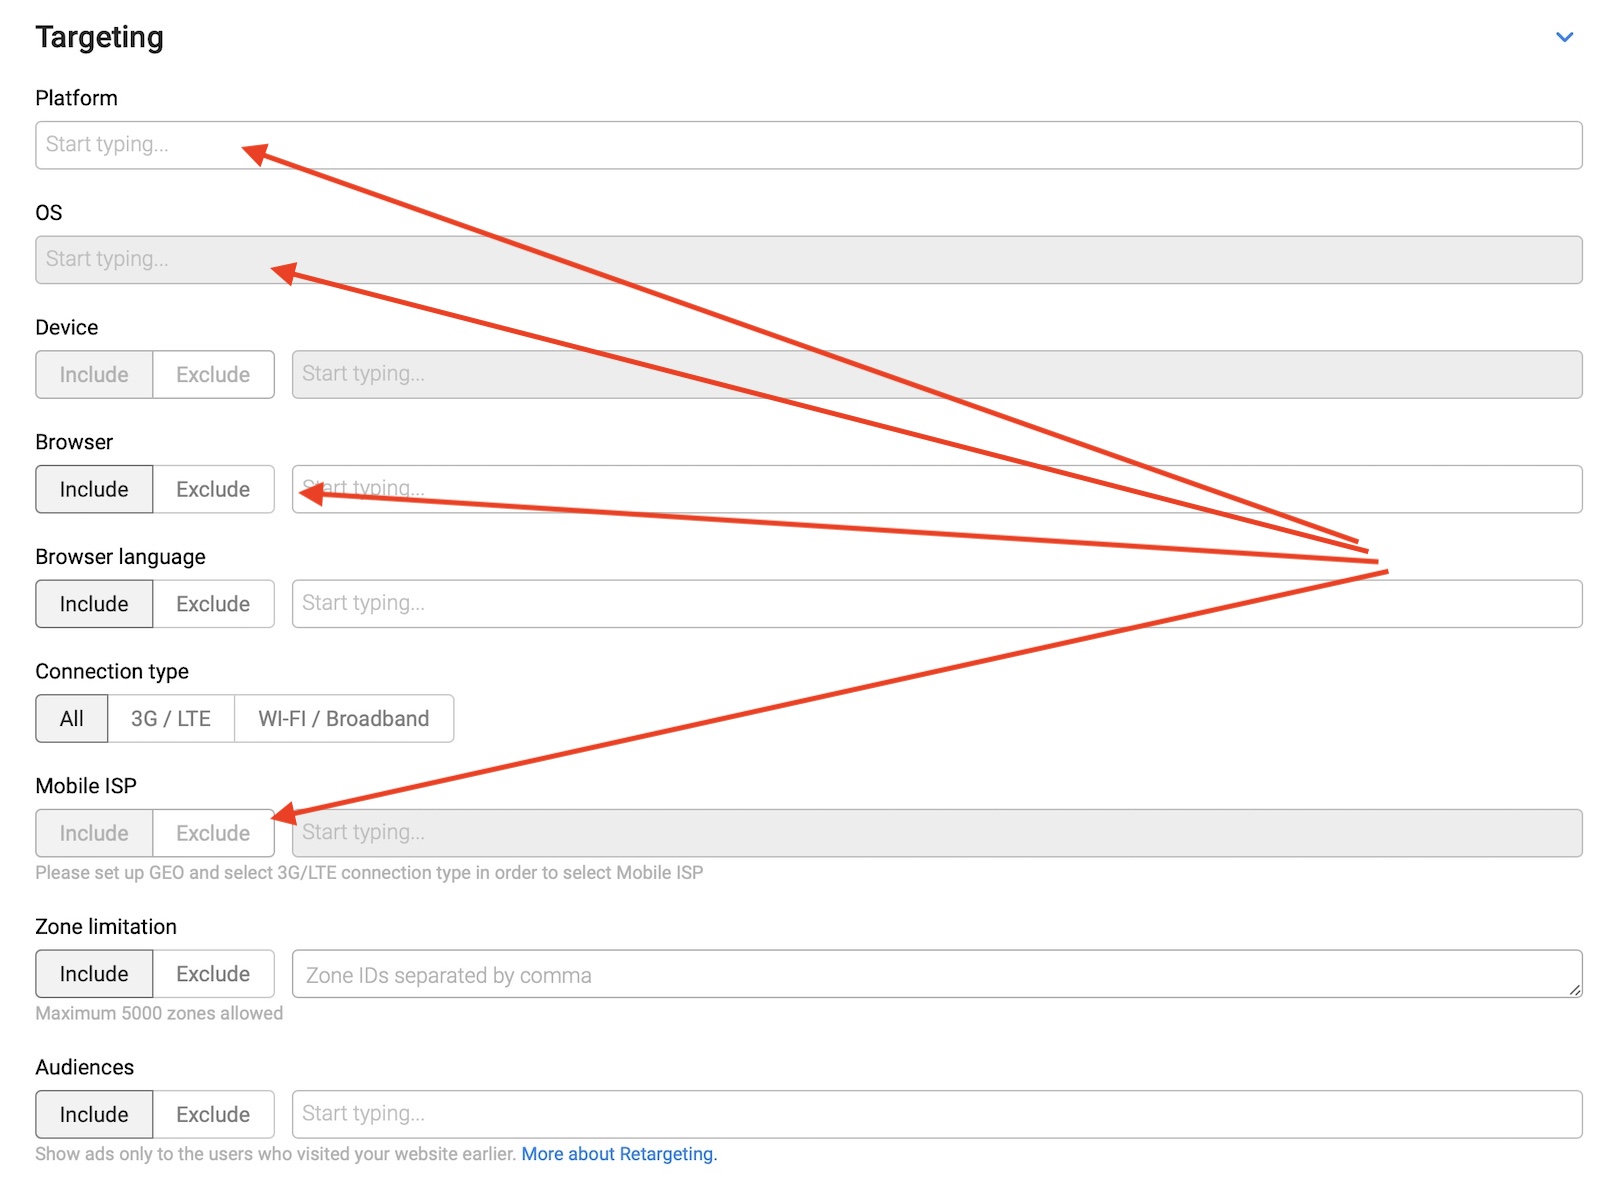Switch Audiences to Exclude
Screen dimensions: 1600x1200
213,1114
